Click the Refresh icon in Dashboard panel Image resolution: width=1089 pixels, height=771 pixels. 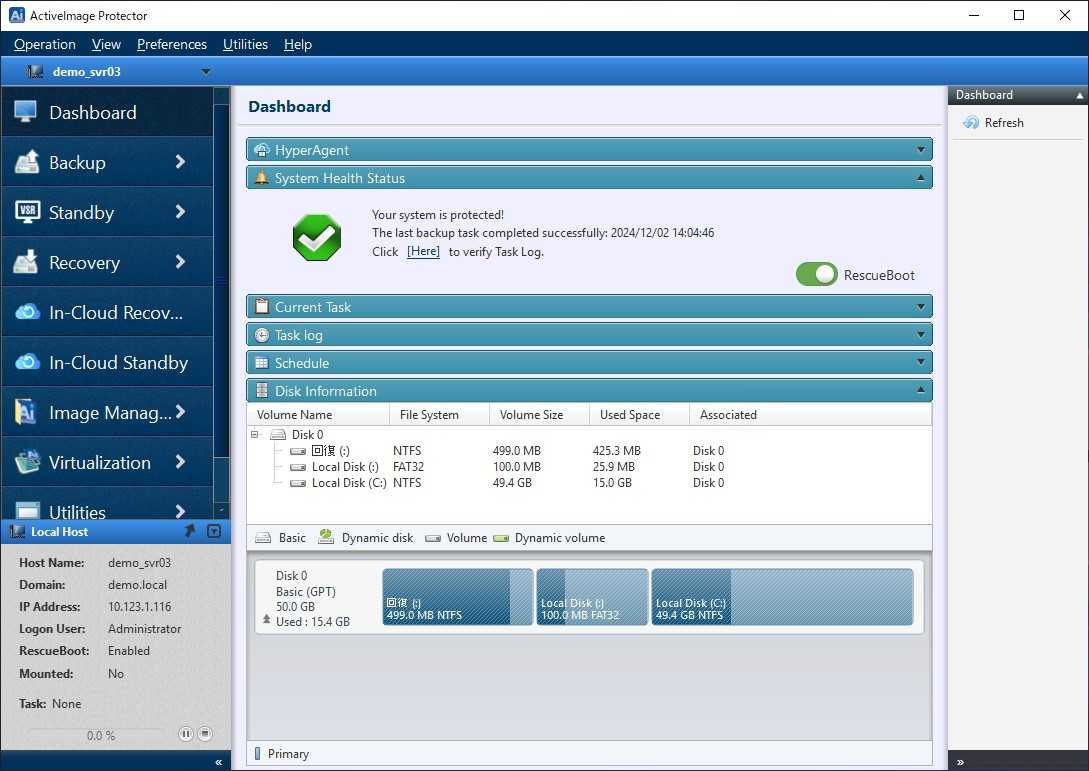pos(970,123)
